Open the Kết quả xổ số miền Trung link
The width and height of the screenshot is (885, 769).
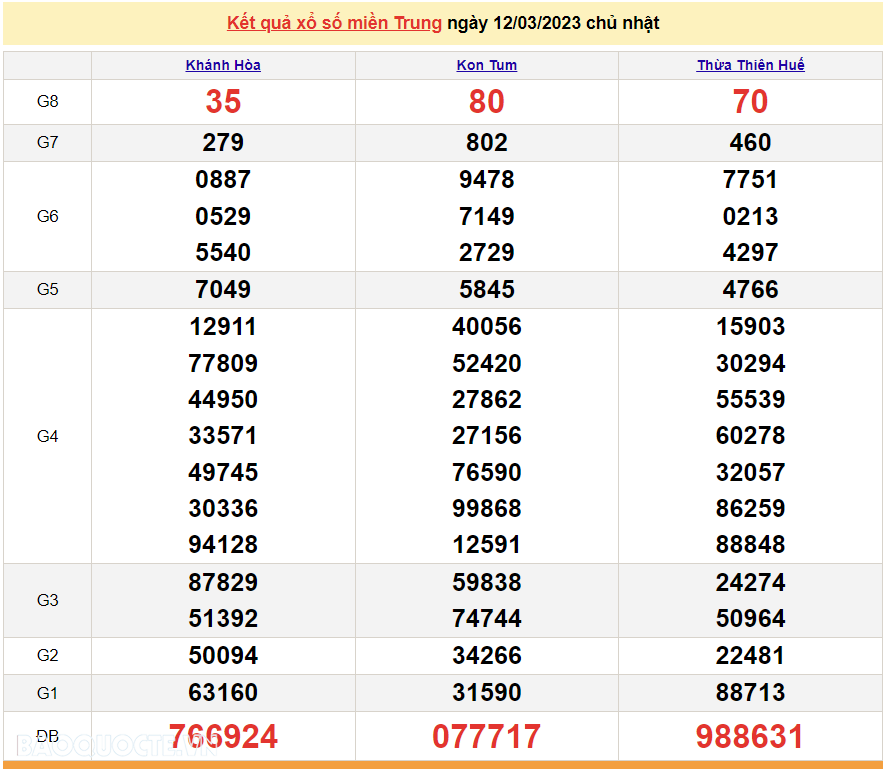click(334, 23)
